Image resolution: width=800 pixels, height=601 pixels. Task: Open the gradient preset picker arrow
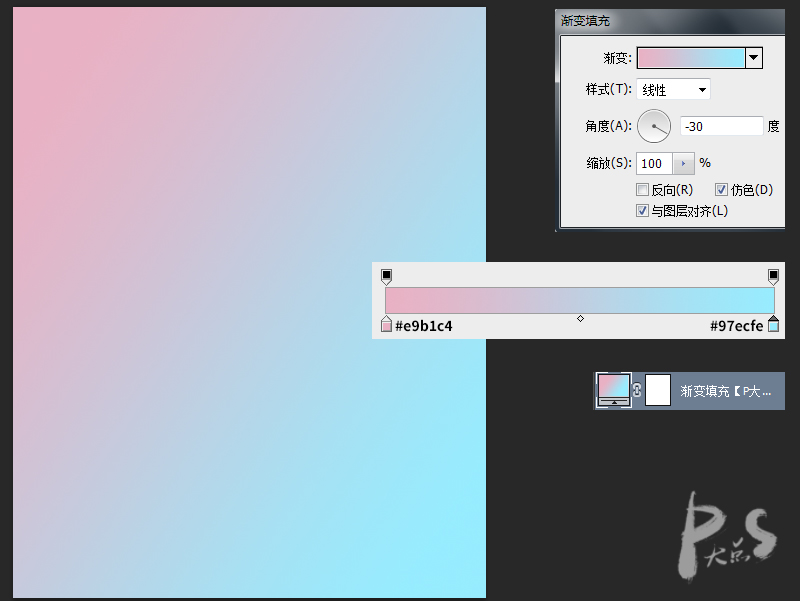(754, 58)
